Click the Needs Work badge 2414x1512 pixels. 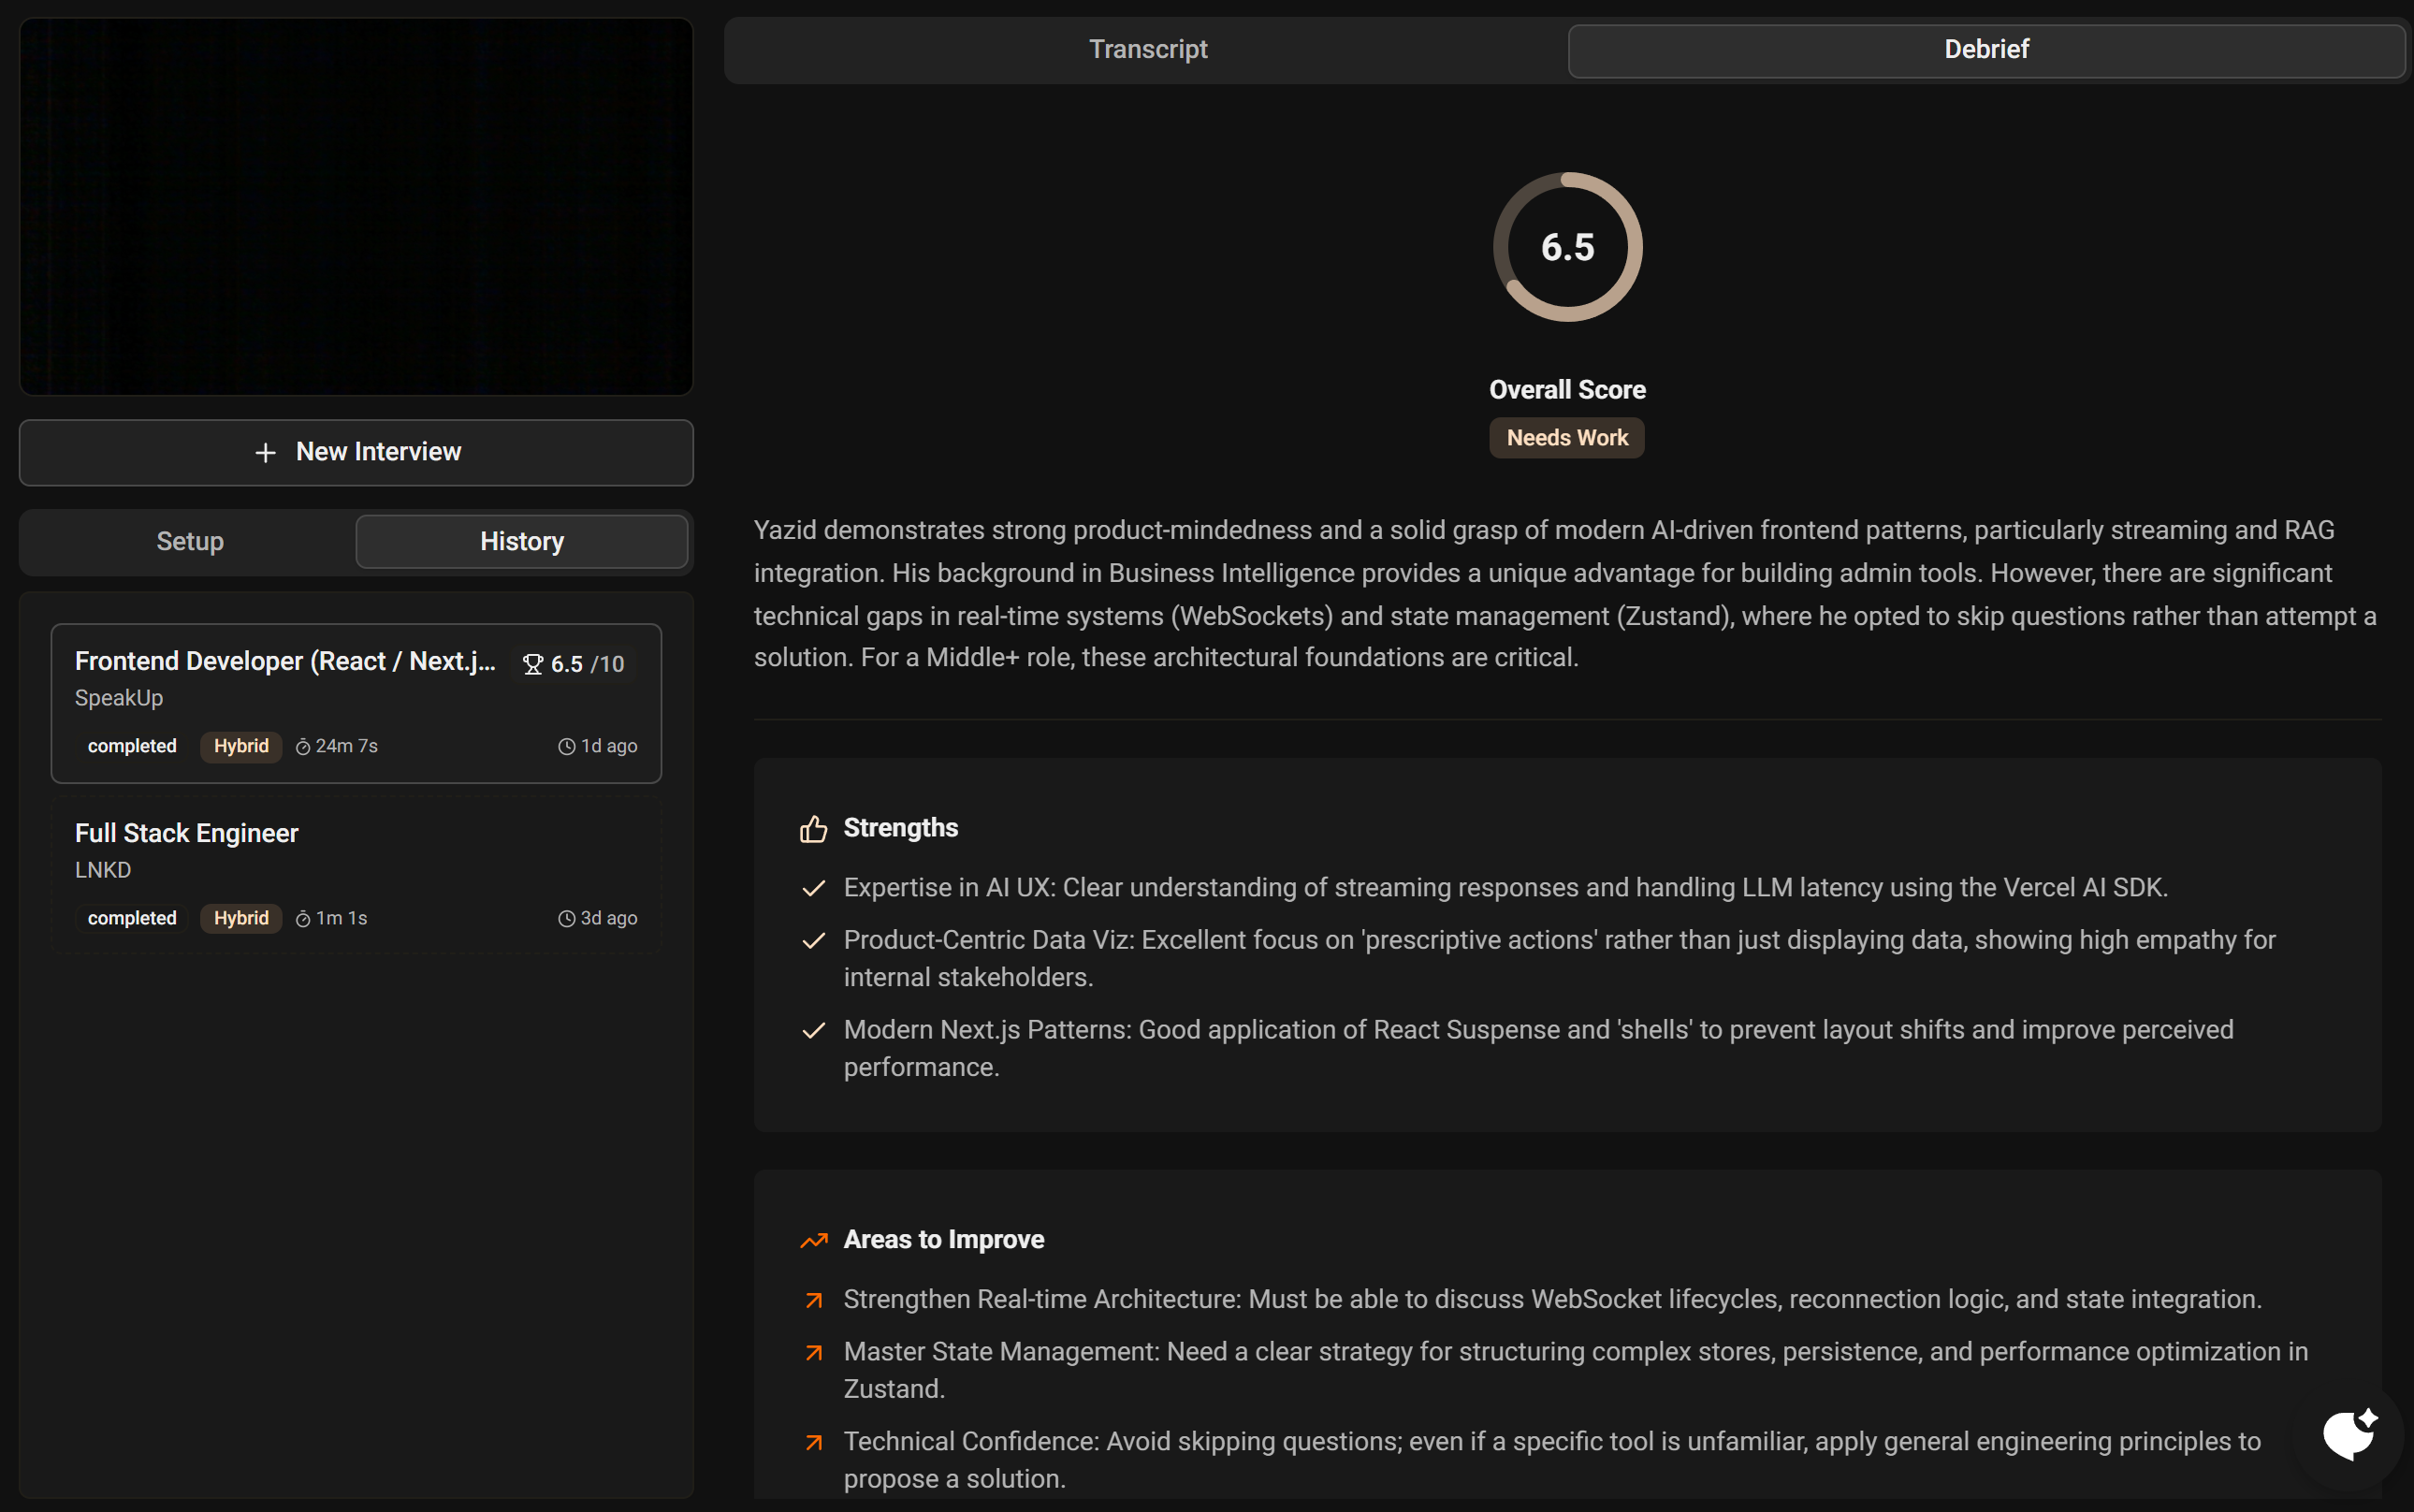pos(1566,438)
